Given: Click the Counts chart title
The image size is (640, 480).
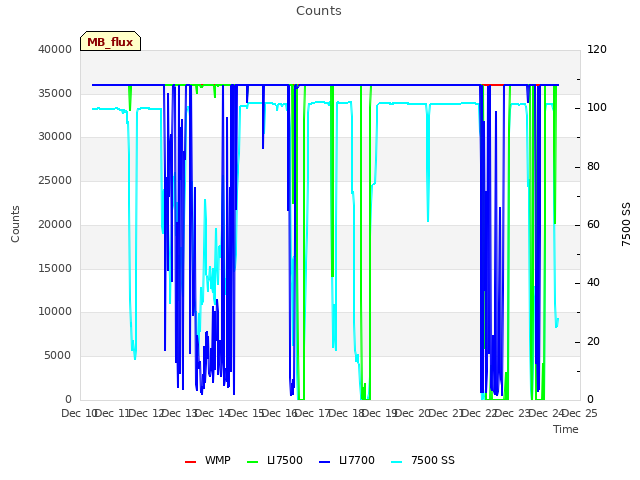Looking at the screenshot, I should (x=319, y=11).
